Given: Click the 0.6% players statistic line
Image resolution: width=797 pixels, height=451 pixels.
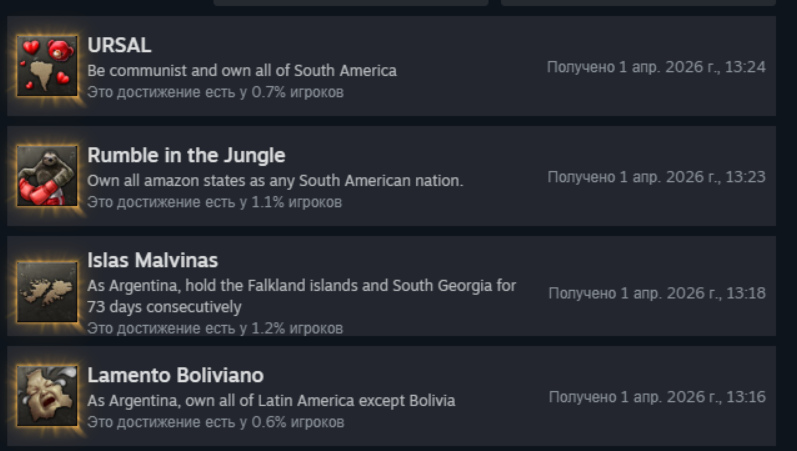Looking at the screenshot, I should point(215,422).
